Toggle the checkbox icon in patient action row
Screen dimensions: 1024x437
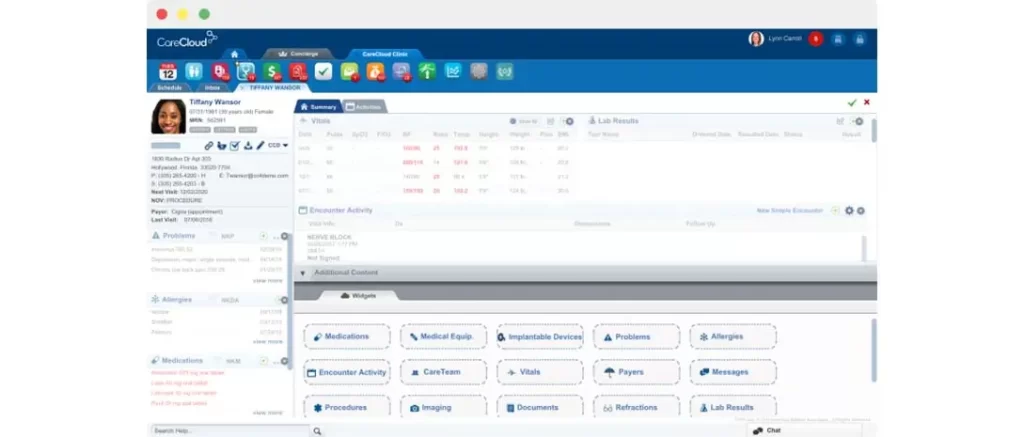[x=235, y=145]
